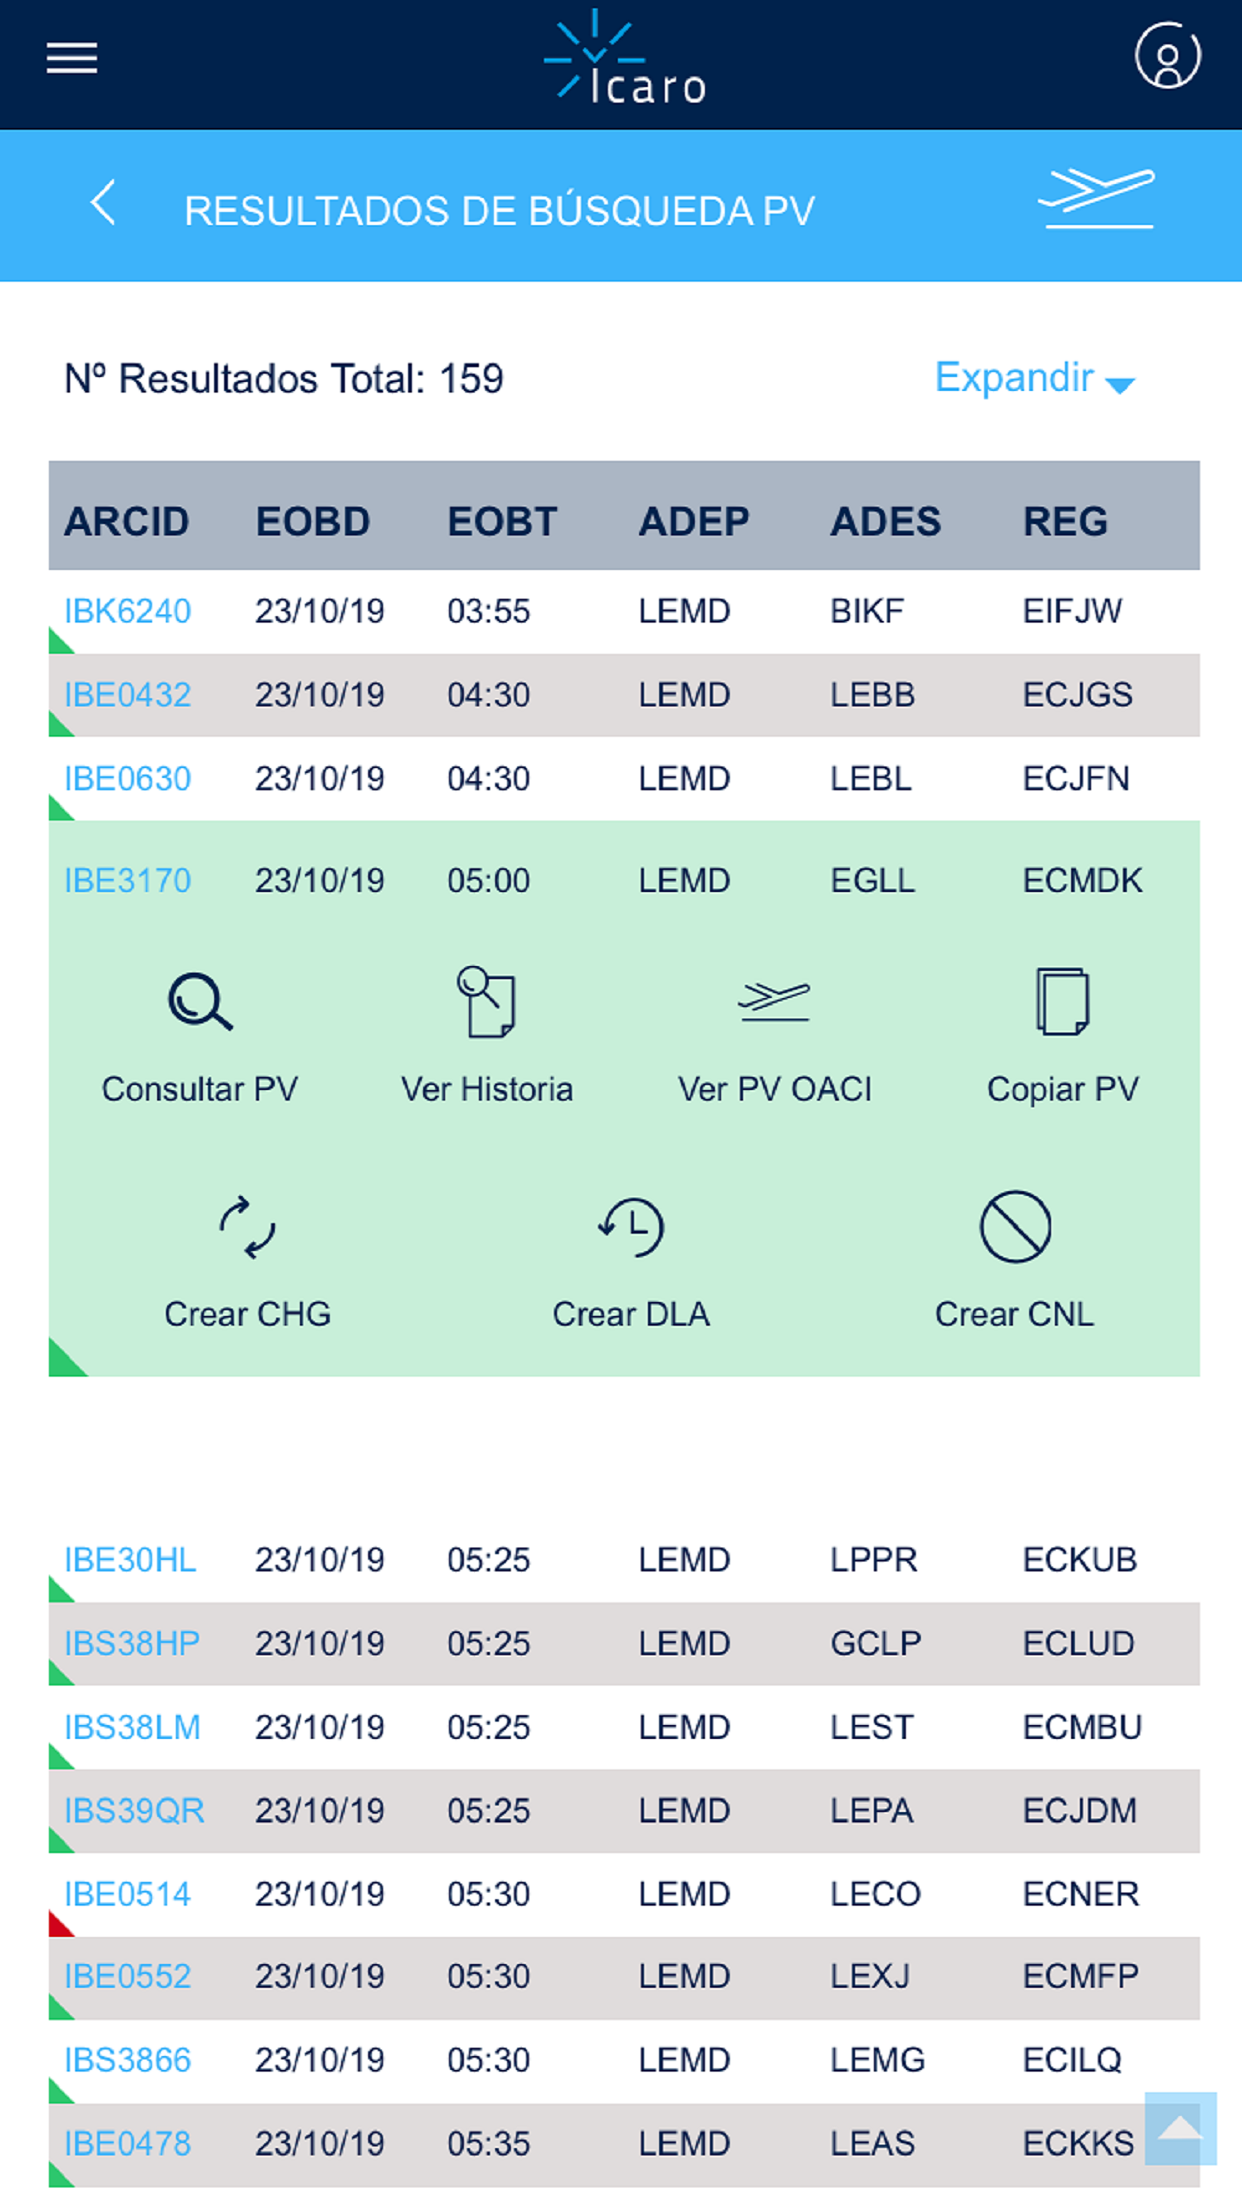1242x2208 pixels.
Task: Open the hamburger navigation menu
Action: click(72, 58)
